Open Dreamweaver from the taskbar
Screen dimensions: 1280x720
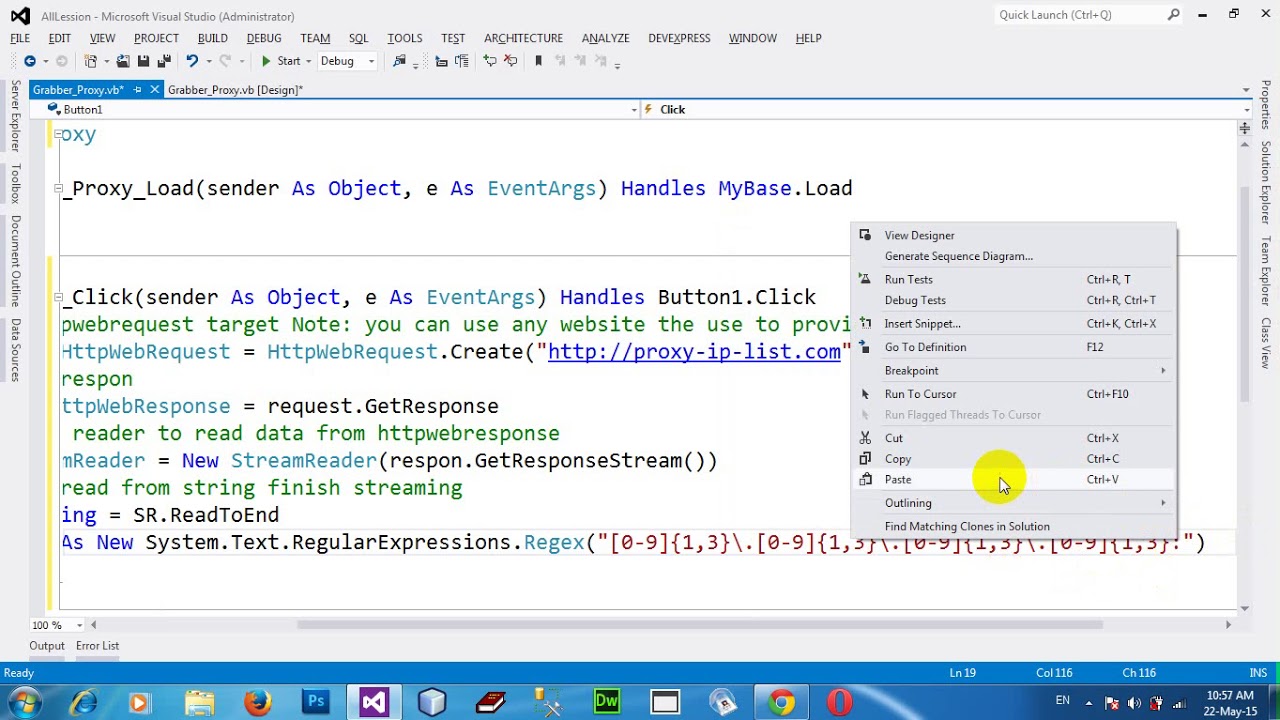[607, 702]
